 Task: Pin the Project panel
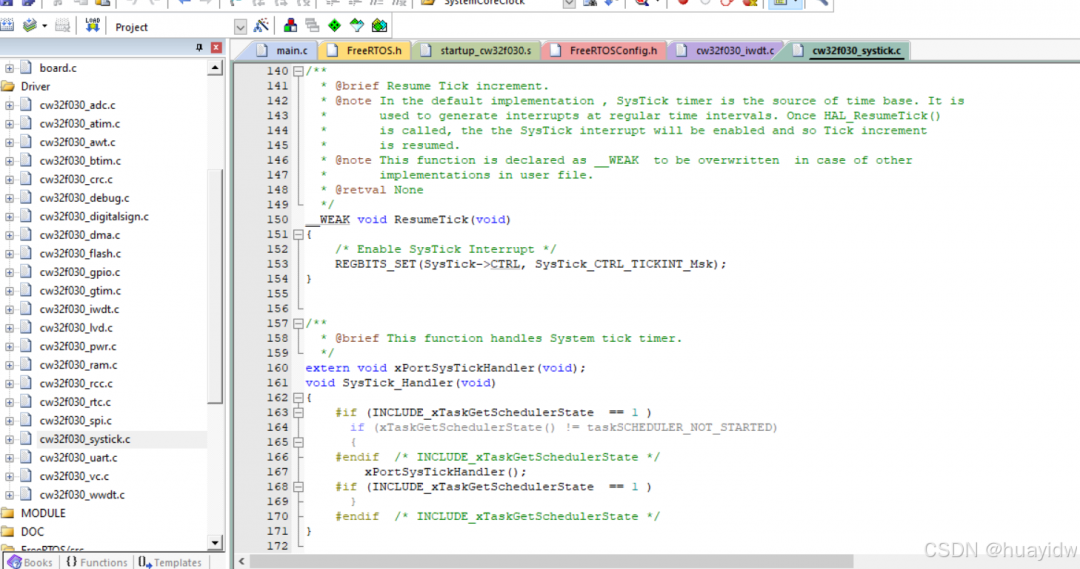click(199, 48)
